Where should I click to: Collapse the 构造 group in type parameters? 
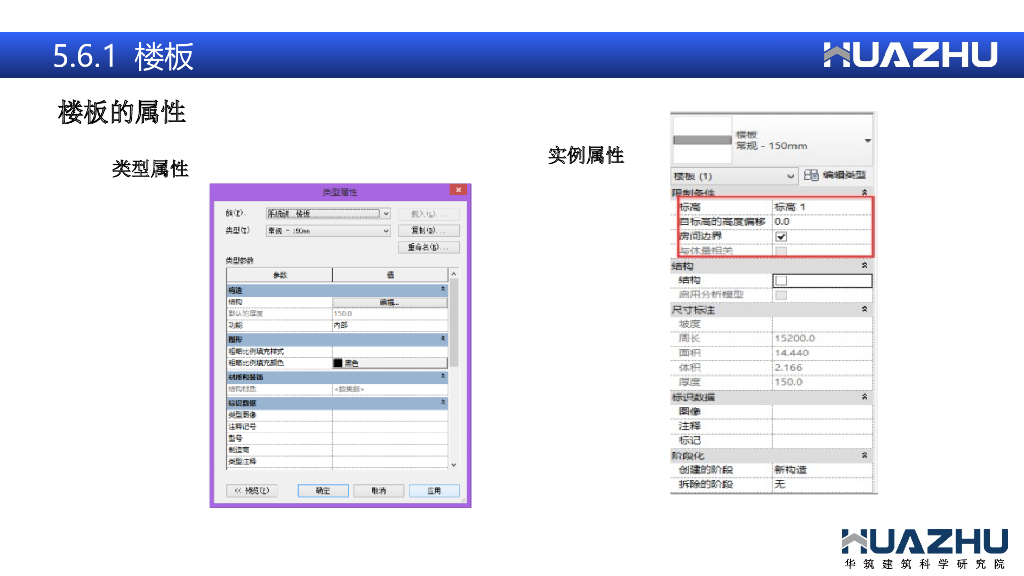442,289
